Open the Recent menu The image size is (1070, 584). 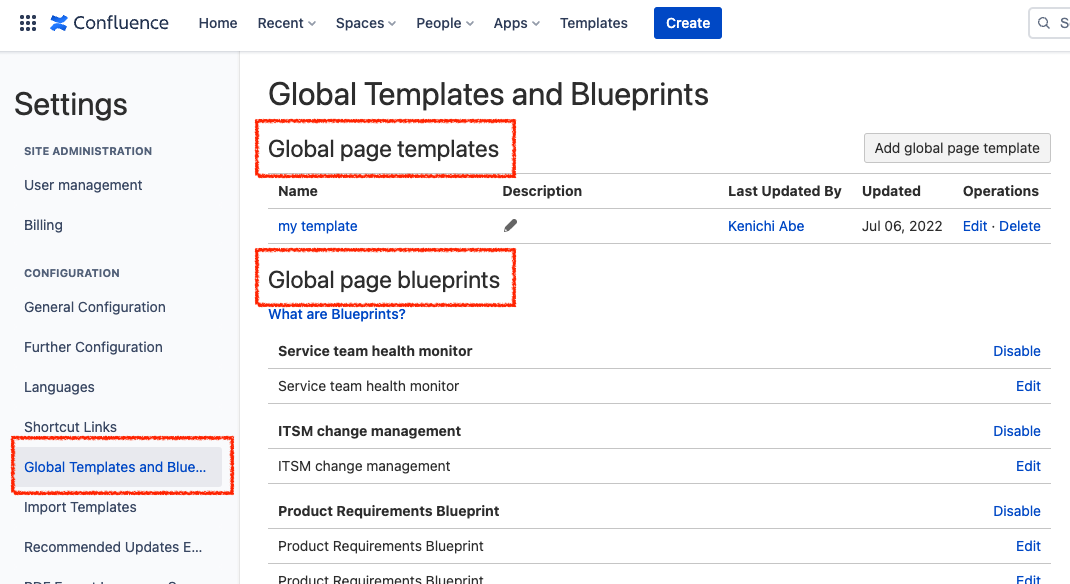[286, 22]
